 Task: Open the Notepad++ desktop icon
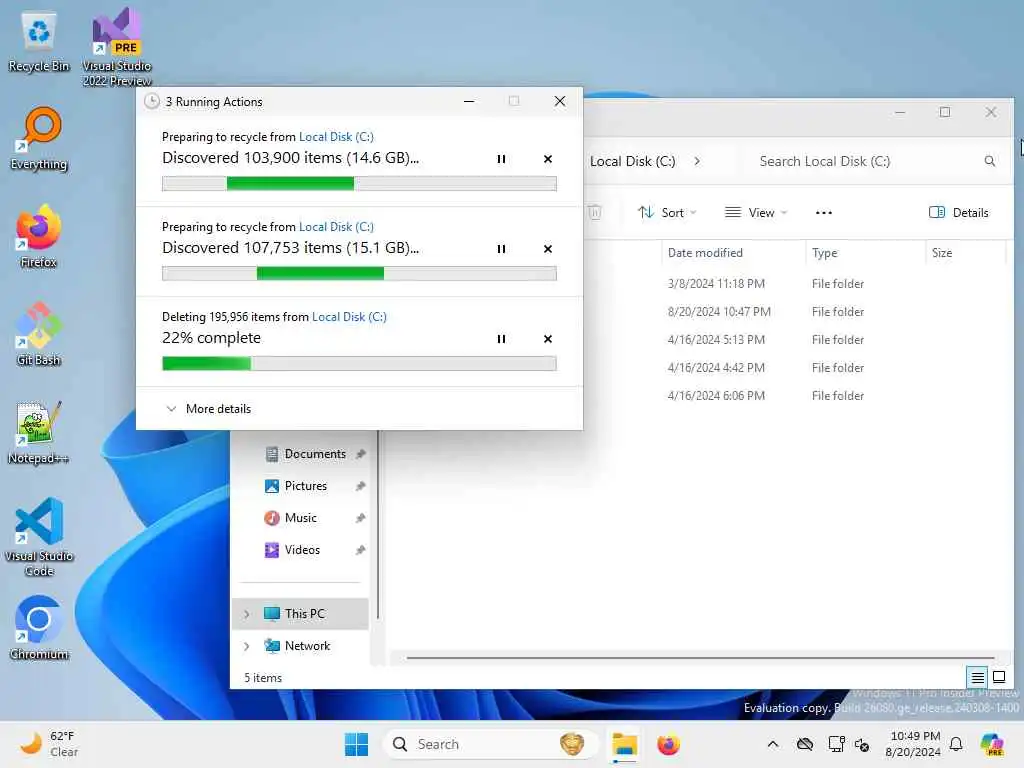click(39, 432)
